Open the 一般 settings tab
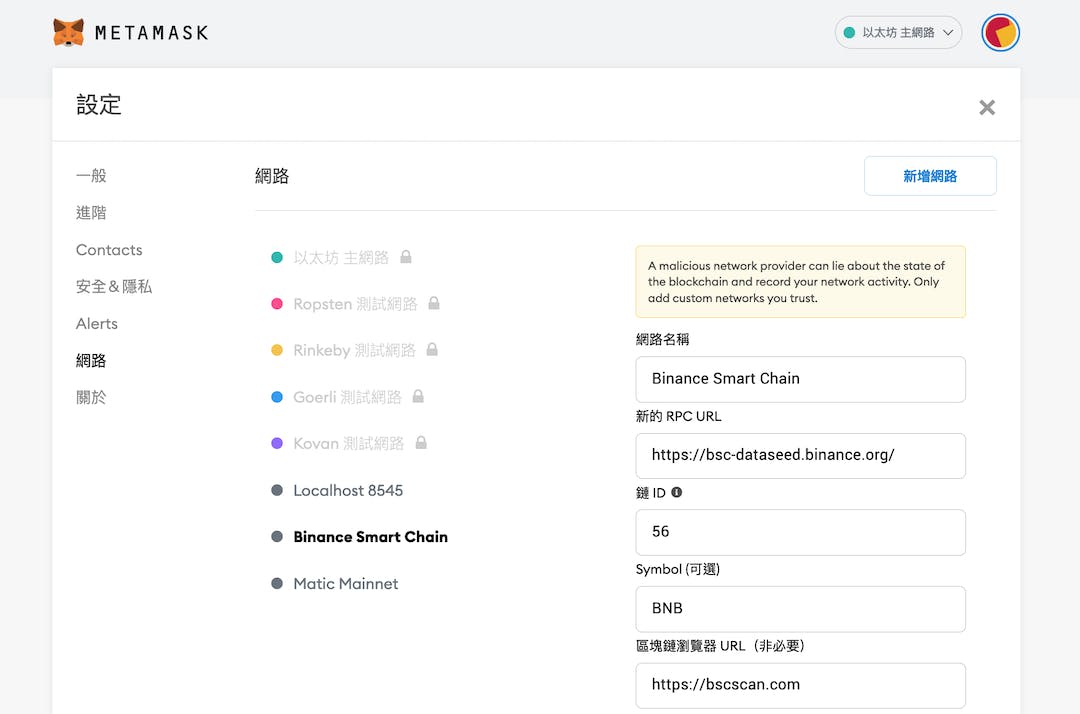 click(x=91, y=176)
